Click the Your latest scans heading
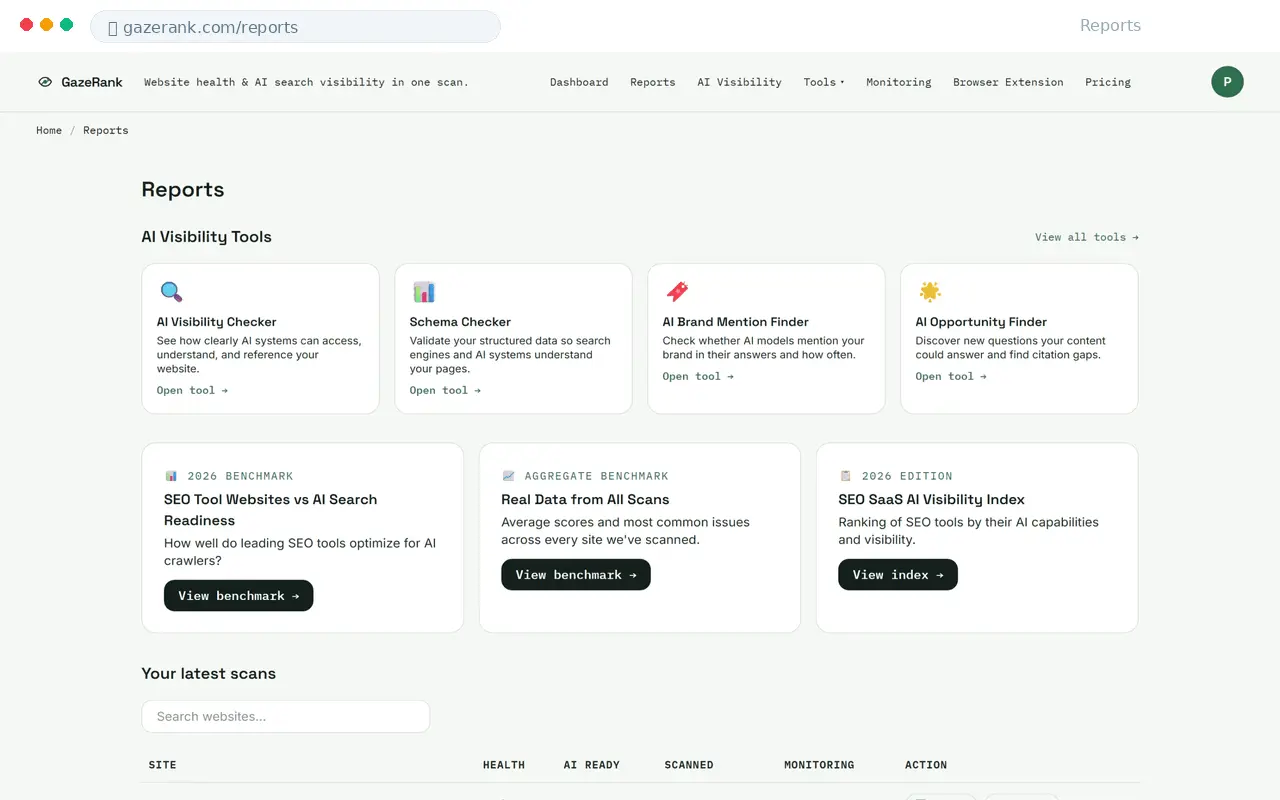This screenshot has width=1280, height=800. coord(209,673)
